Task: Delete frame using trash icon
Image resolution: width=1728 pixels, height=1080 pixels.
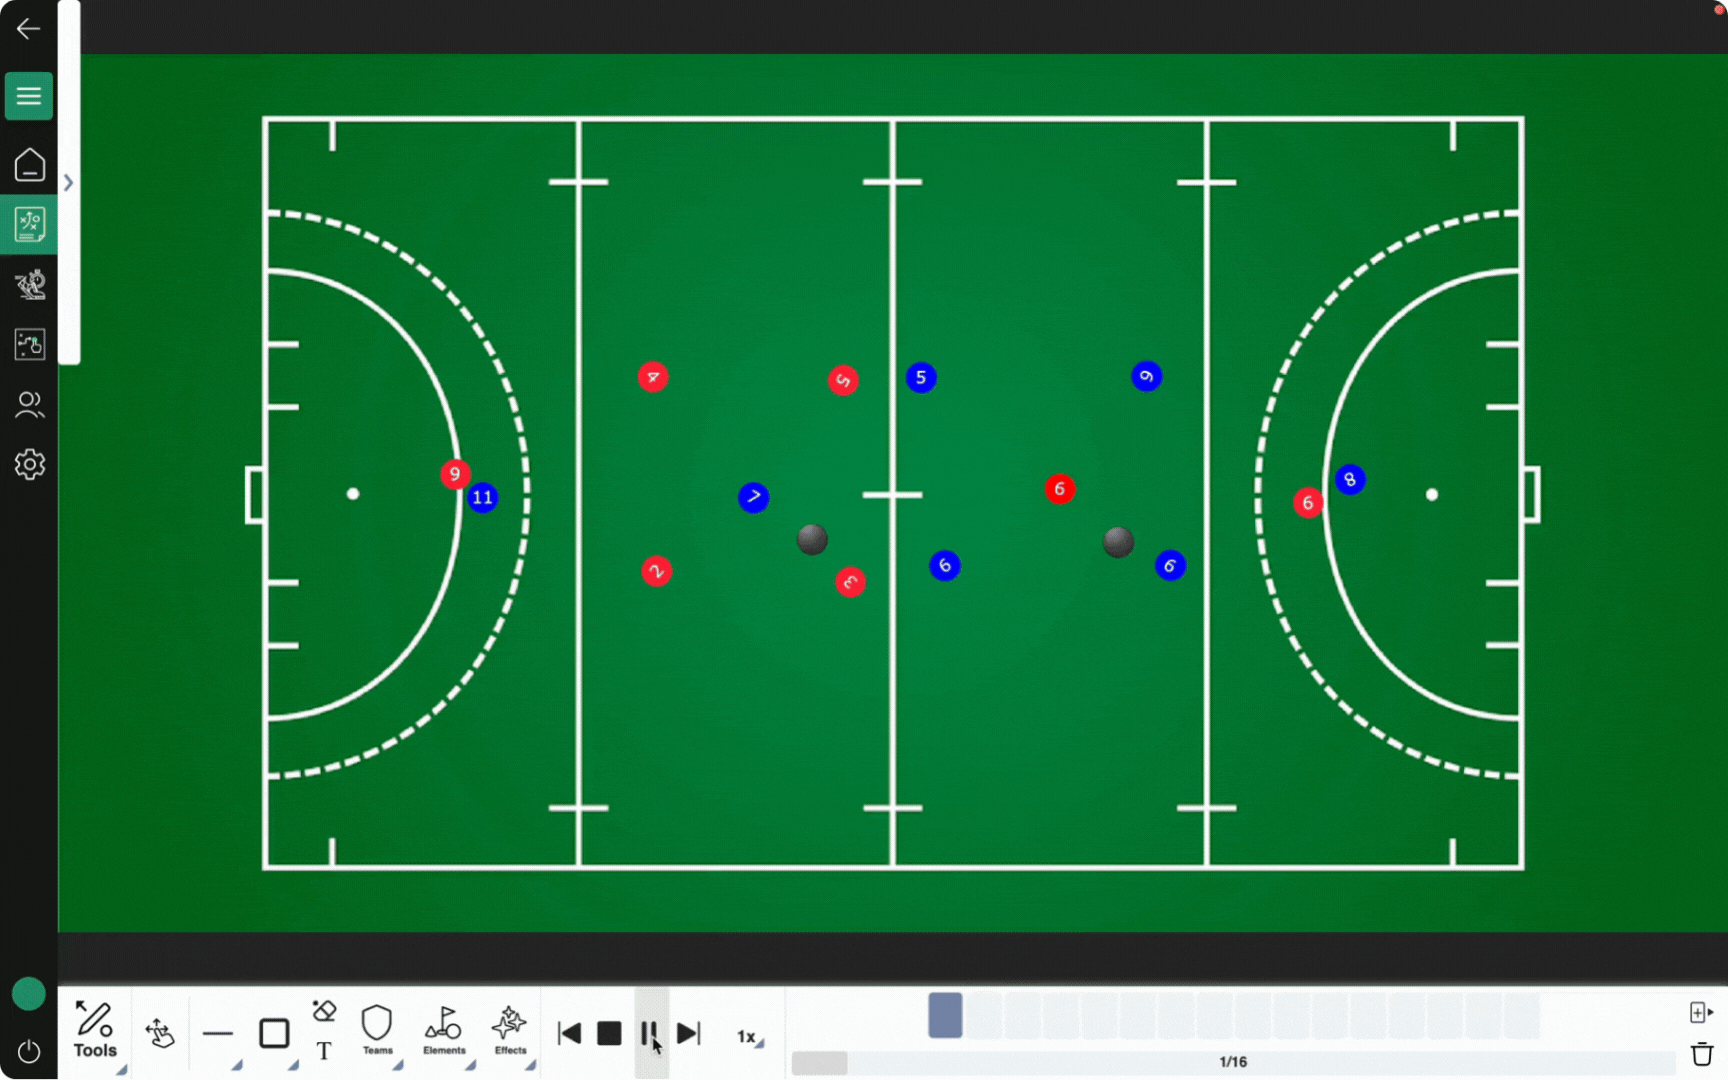Action: [1701, 1054]
